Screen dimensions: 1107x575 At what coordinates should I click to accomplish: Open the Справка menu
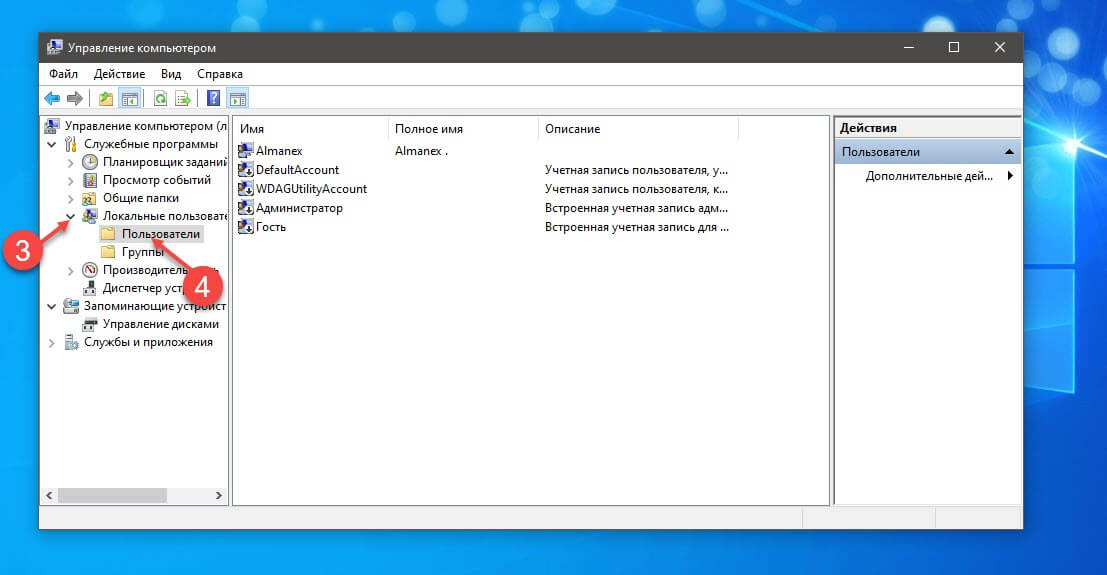pyautogui.click(x=220, y=74)
